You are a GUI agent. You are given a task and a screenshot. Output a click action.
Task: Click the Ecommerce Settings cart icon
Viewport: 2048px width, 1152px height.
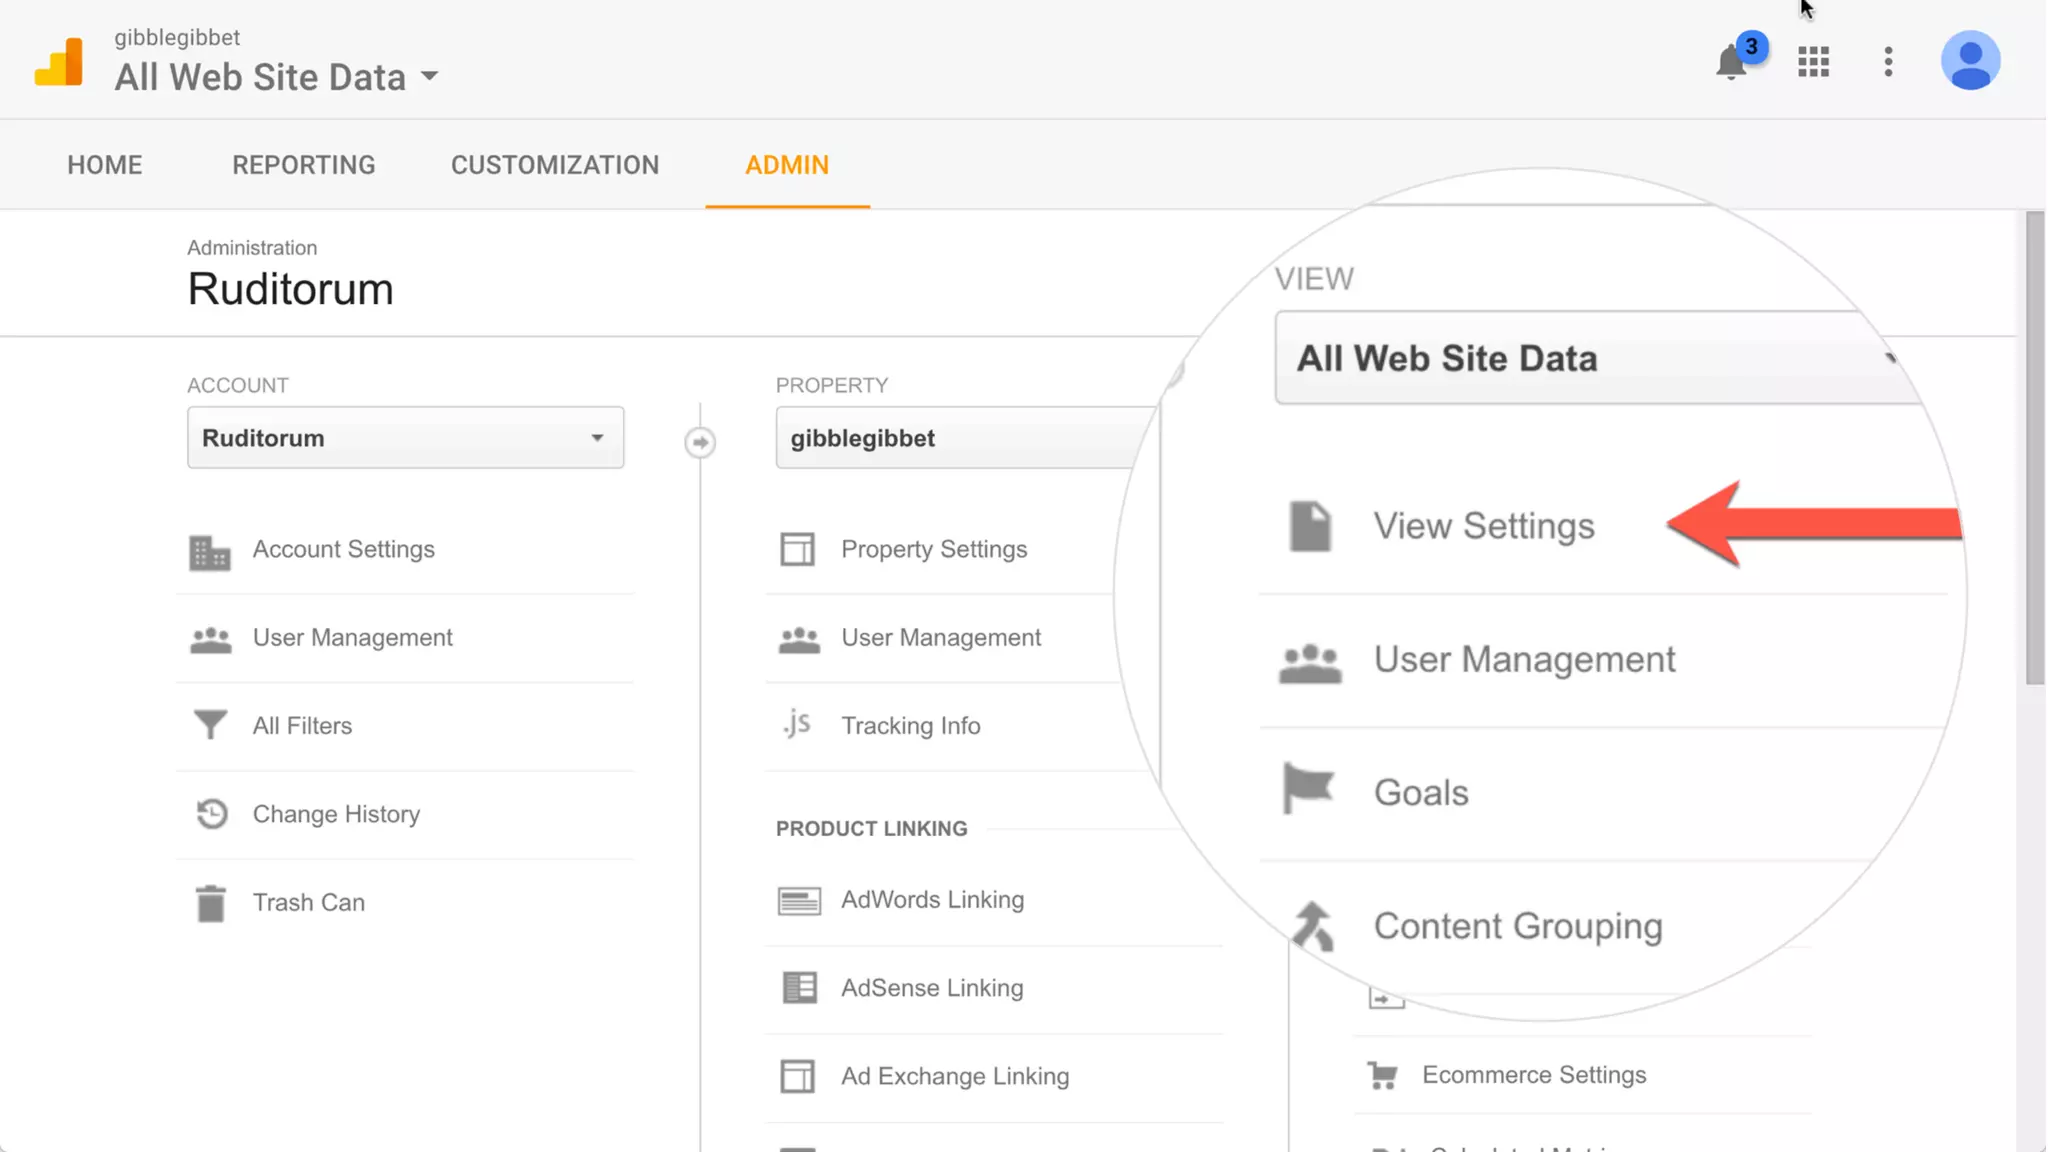pos(1383,1076)
